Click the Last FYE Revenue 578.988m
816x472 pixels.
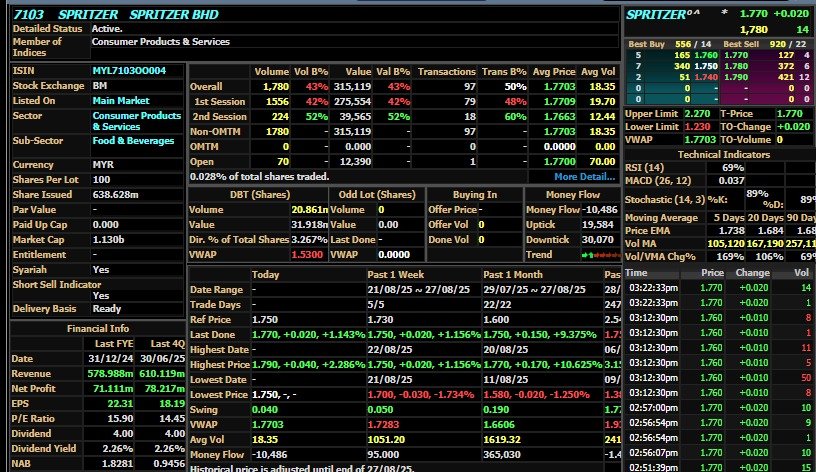[110, 374]
